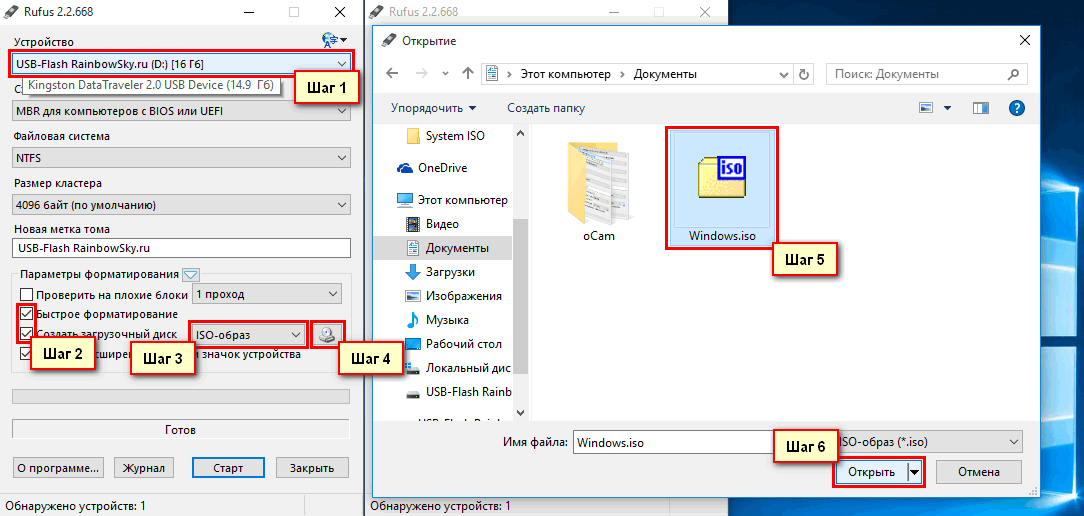Open the Журнал log button
Screen dimensions: 1084x516
(x=144, y=468)
